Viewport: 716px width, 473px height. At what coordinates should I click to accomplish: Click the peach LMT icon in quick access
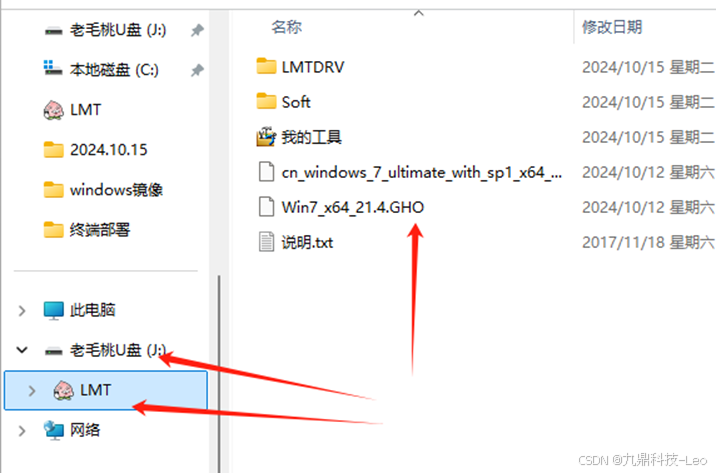click(53, 110)
